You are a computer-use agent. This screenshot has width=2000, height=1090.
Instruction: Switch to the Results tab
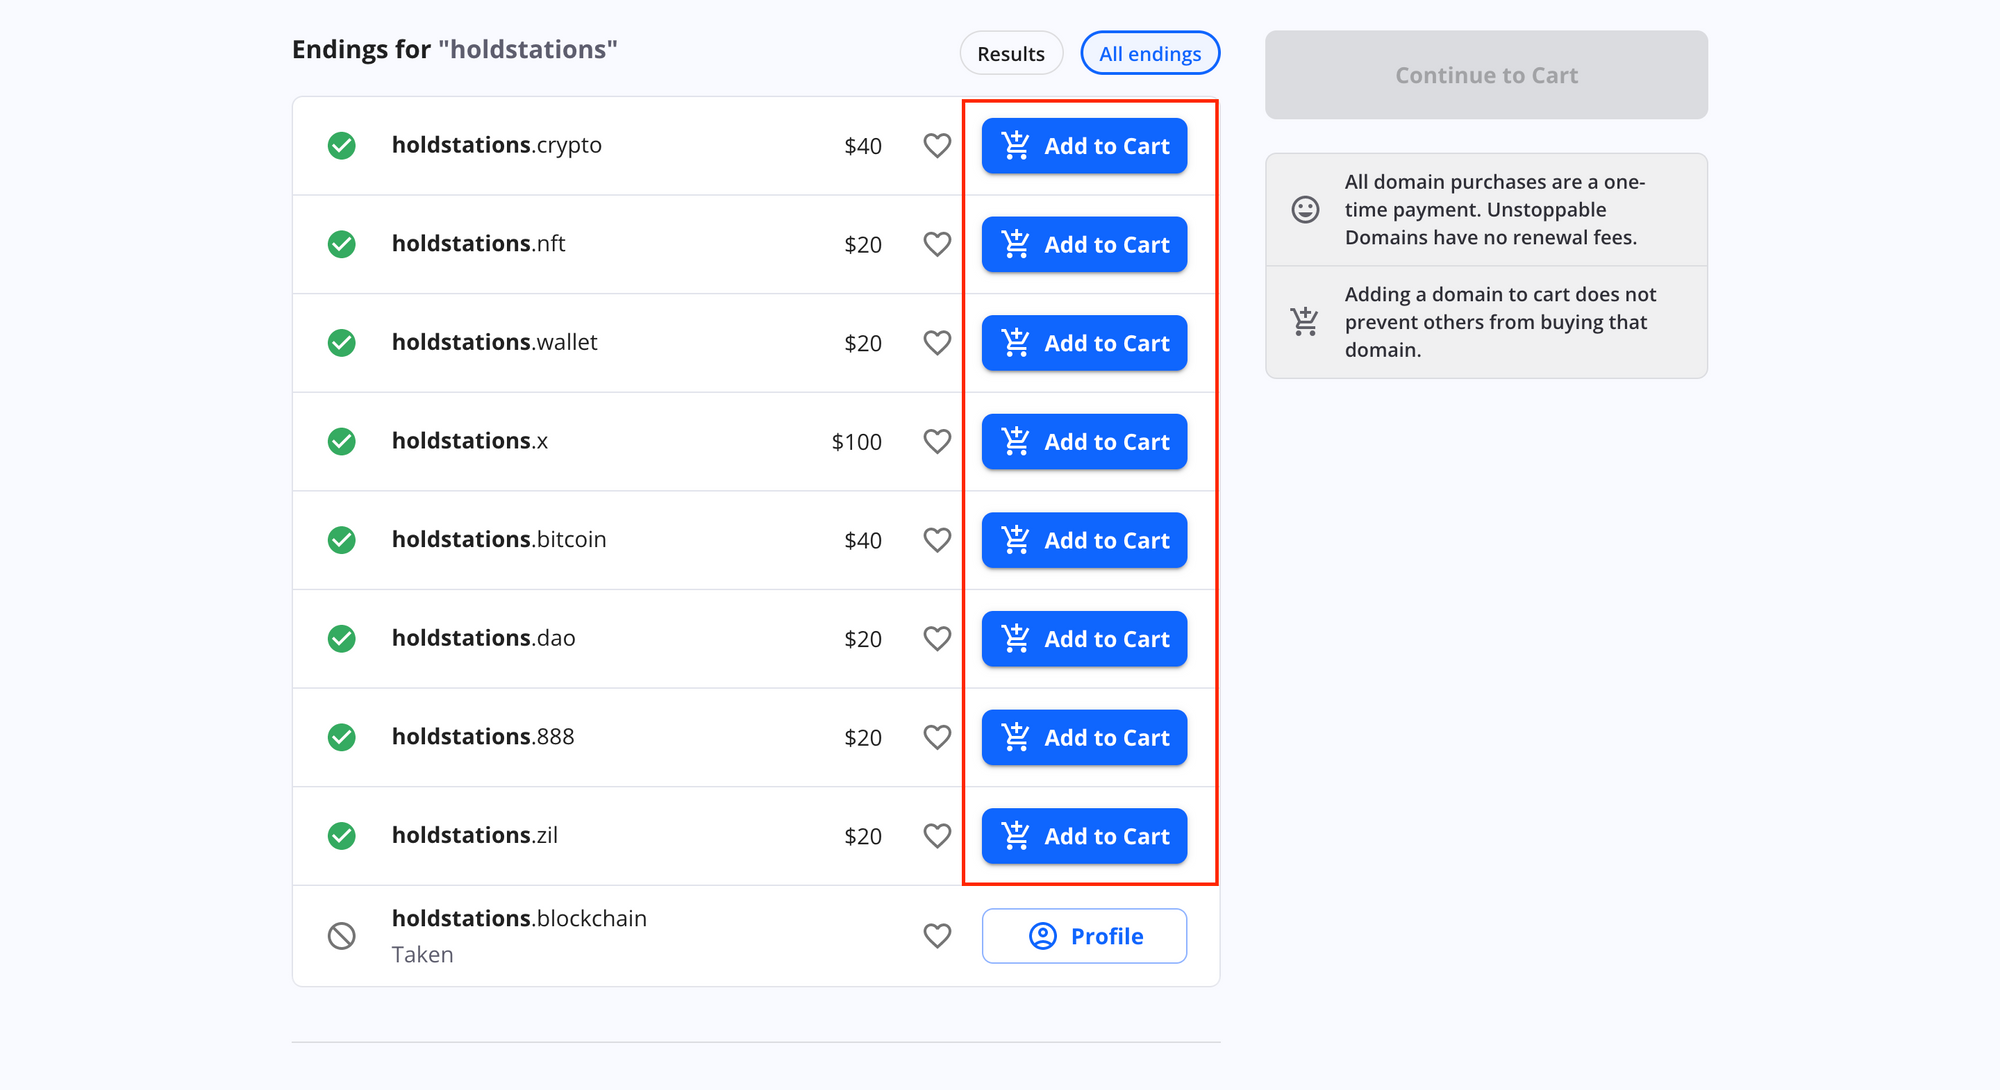[x=1011, y=53]
